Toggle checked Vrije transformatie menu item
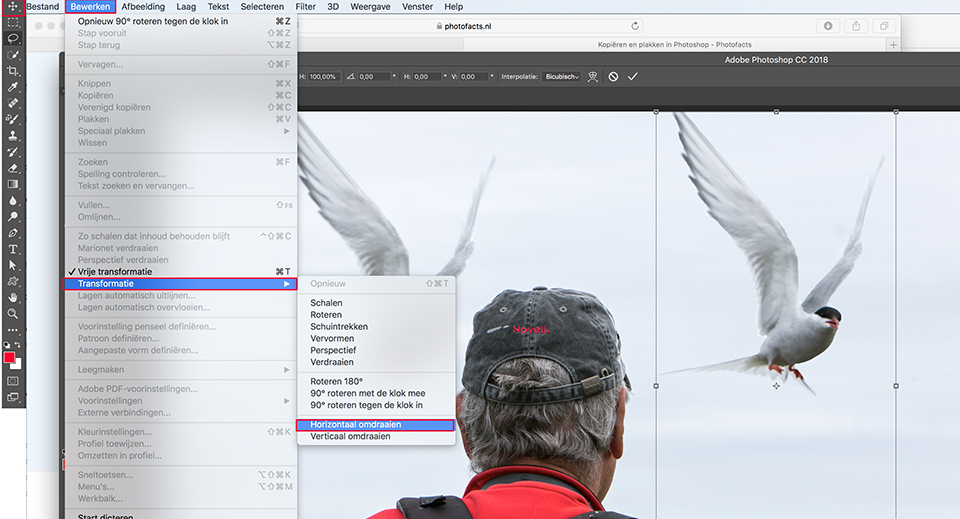Image resolution: width=960 pixels, height=519 pixels. click(x=181, y=272)
